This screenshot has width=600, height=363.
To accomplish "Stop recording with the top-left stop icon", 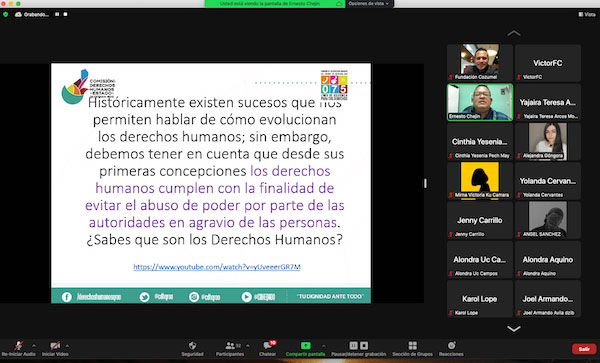I will [65, 14].
